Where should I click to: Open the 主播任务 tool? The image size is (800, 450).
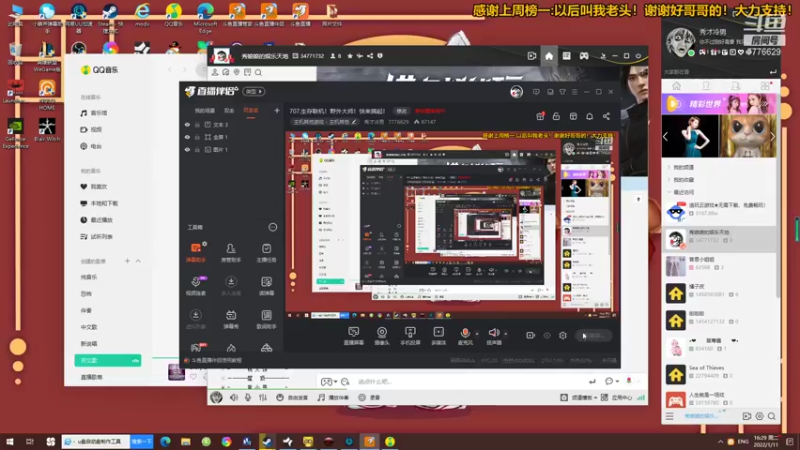(x=266, y=252)
